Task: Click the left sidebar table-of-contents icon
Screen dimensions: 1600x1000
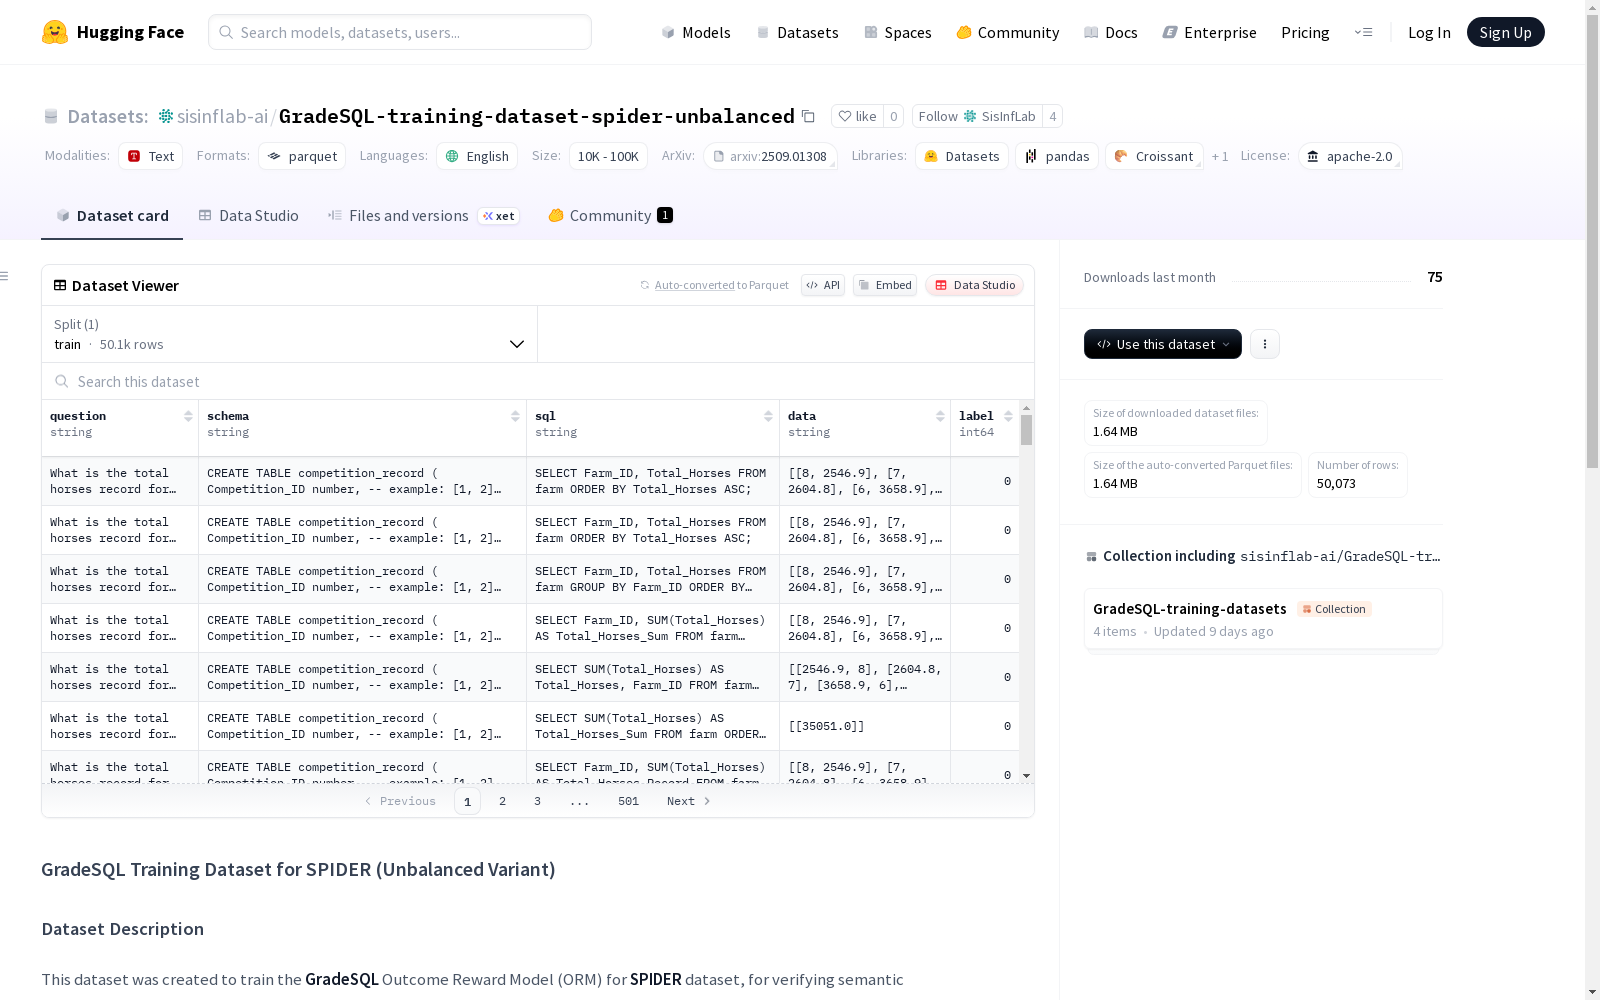Action: click(5, 276)
